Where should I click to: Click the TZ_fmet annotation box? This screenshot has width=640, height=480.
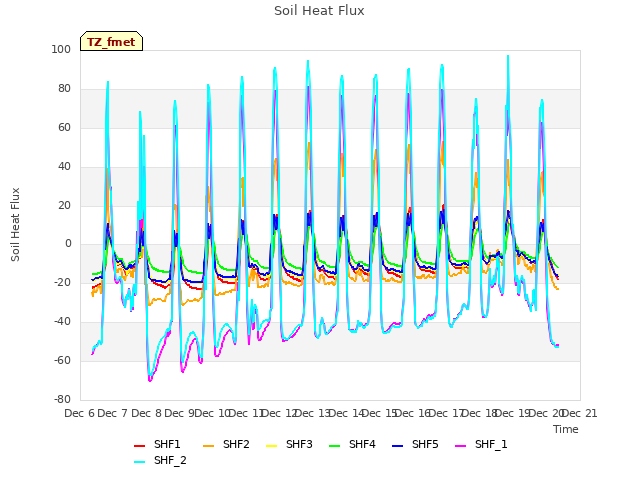point(111,41)
